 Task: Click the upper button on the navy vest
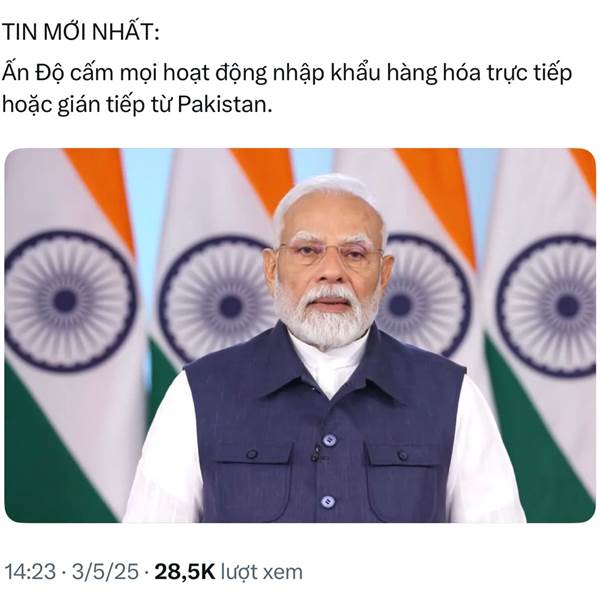329,440
